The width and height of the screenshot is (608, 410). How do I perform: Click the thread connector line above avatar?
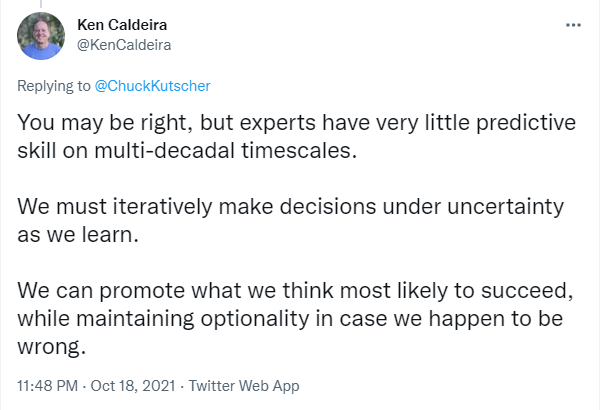41,4
